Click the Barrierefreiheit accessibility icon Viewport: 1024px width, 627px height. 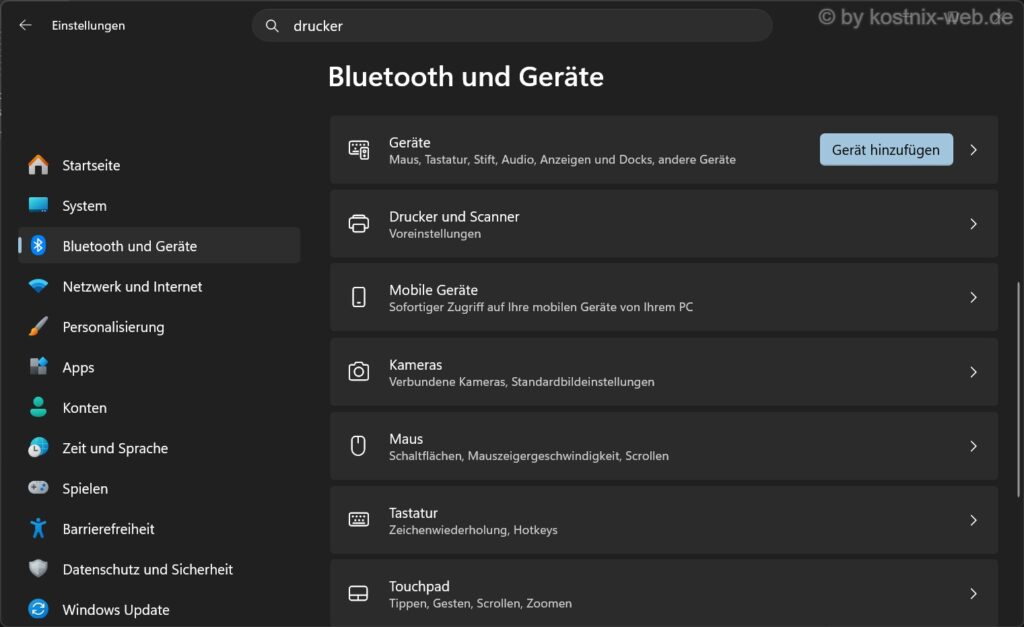click(39, 528)
